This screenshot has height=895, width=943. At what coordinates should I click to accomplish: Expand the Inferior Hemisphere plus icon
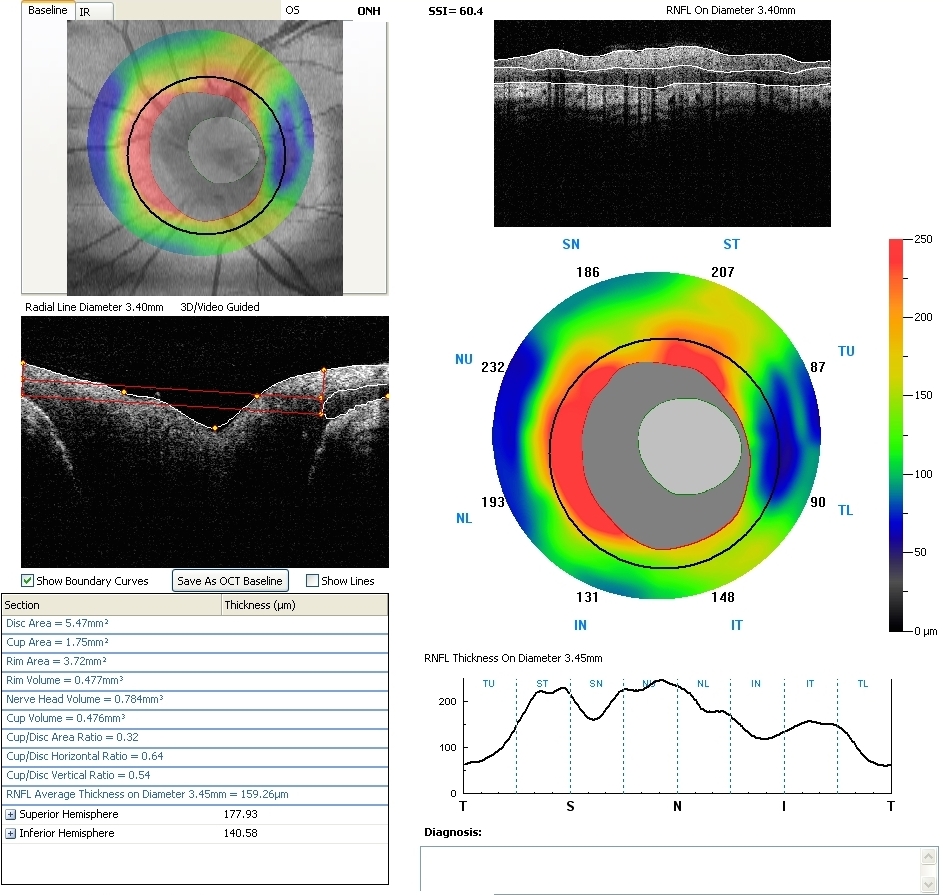[11, 834]
